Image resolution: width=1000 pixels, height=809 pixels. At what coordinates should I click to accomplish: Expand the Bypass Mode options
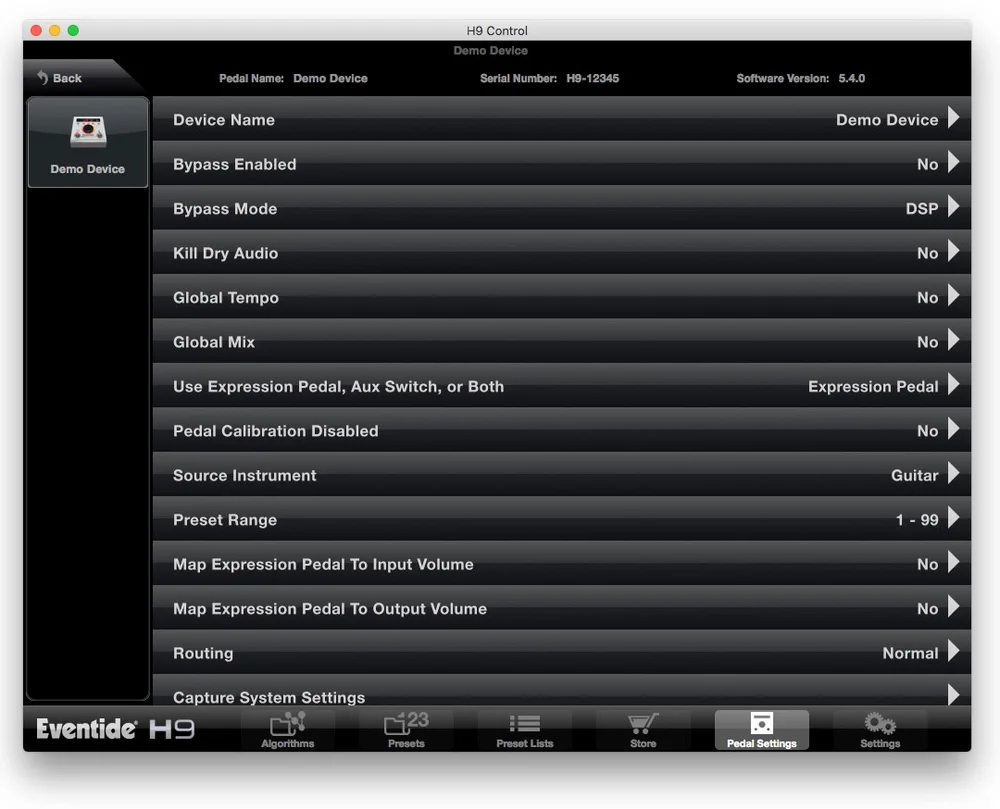pos(560,208)
